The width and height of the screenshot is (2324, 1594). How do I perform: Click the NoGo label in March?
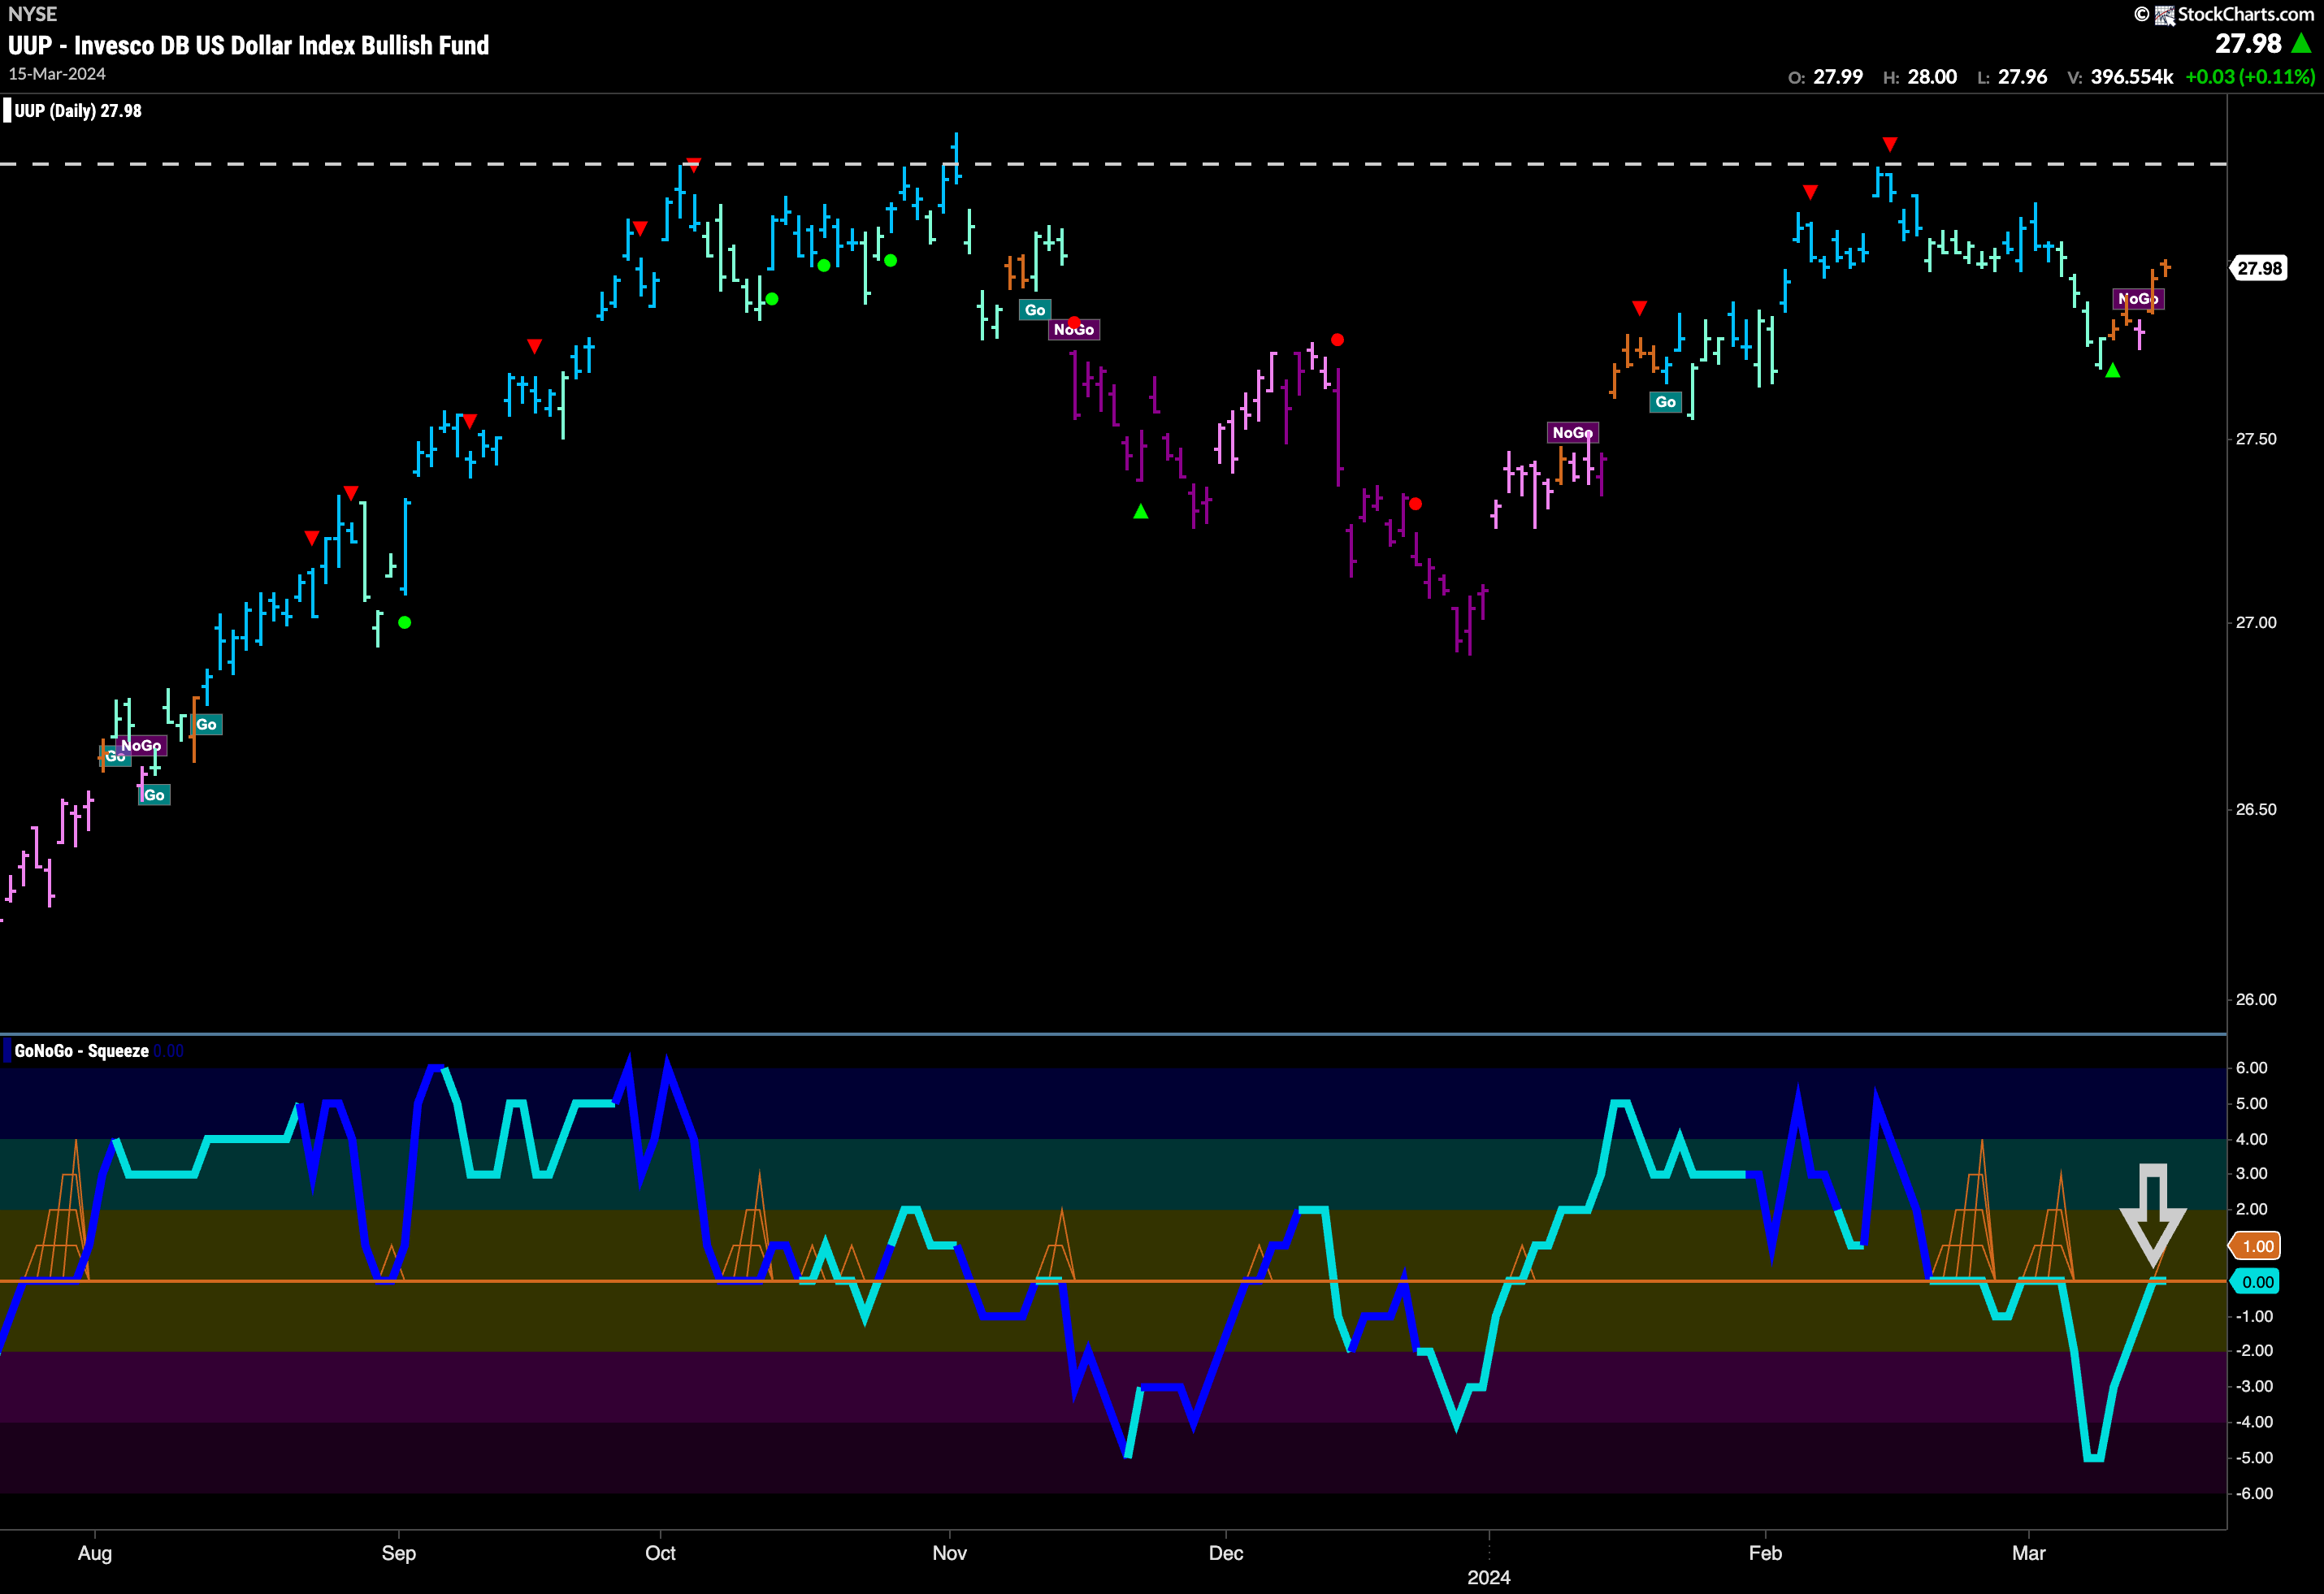tap(2138, 299)
